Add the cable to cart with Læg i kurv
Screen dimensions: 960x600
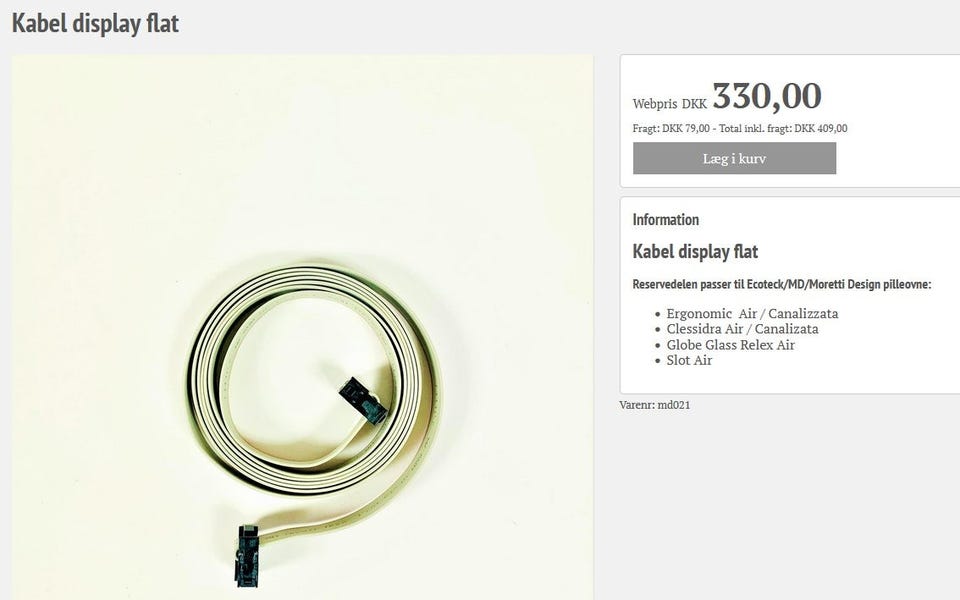click(734, 158)
